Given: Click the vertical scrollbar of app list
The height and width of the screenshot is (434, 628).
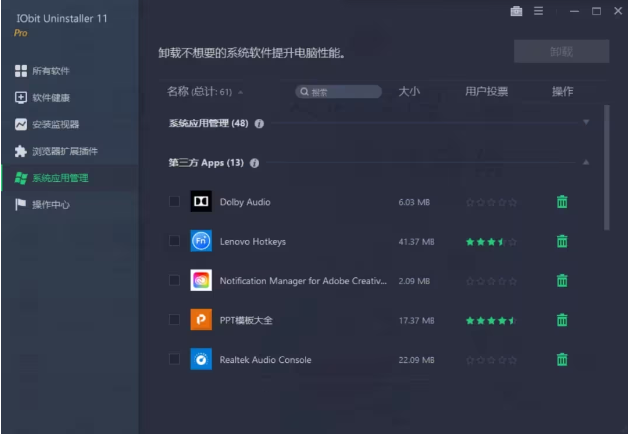Looking at the screenshot, I should [607, 167].
